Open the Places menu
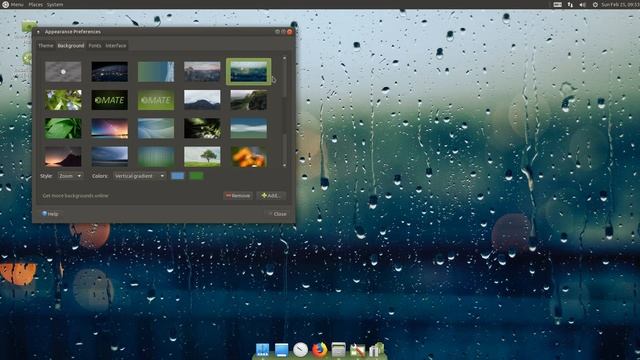640x360 pixels. [36, 4]
